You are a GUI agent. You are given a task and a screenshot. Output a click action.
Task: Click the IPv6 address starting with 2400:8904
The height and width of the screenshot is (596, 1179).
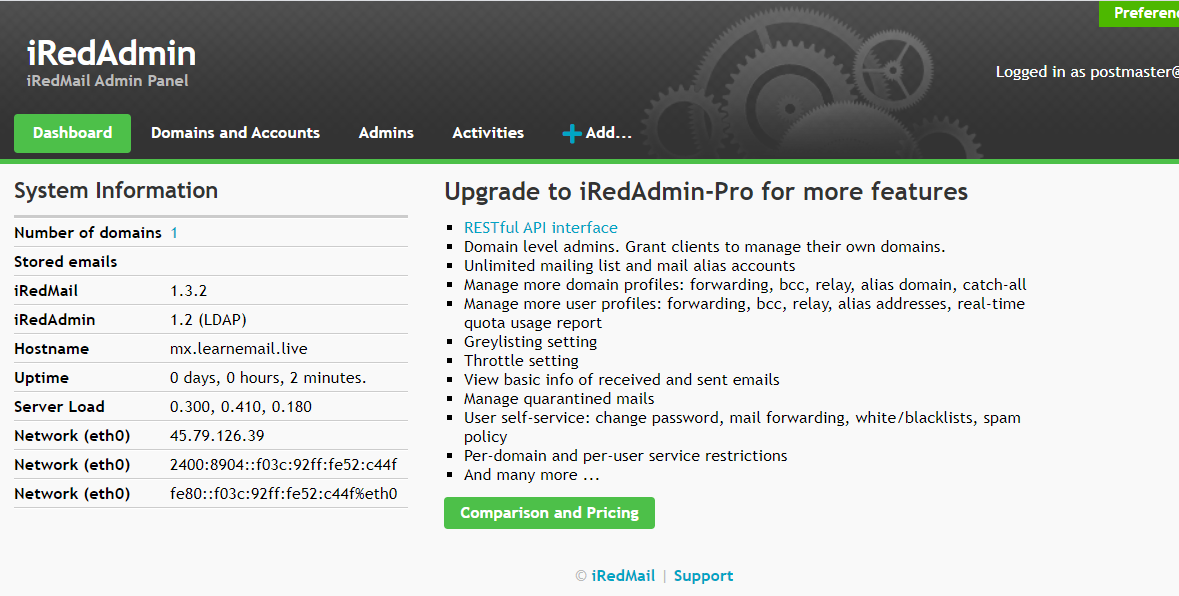[283, 465]
